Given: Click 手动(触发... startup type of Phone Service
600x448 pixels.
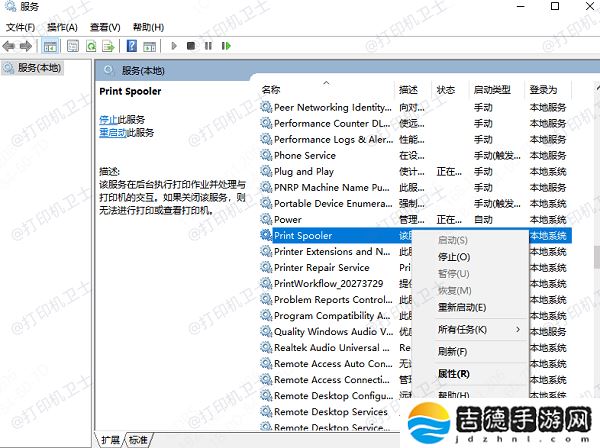Looking at the screenshot, I should [497, 155].
